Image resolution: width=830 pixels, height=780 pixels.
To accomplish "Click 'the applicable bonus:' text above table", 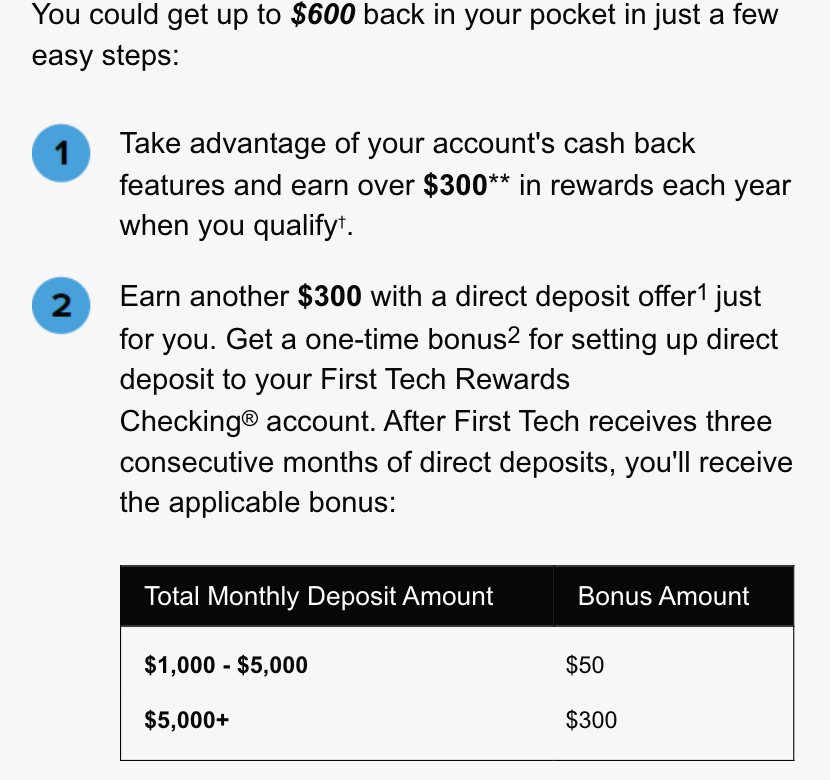I will tap(257, 503).
